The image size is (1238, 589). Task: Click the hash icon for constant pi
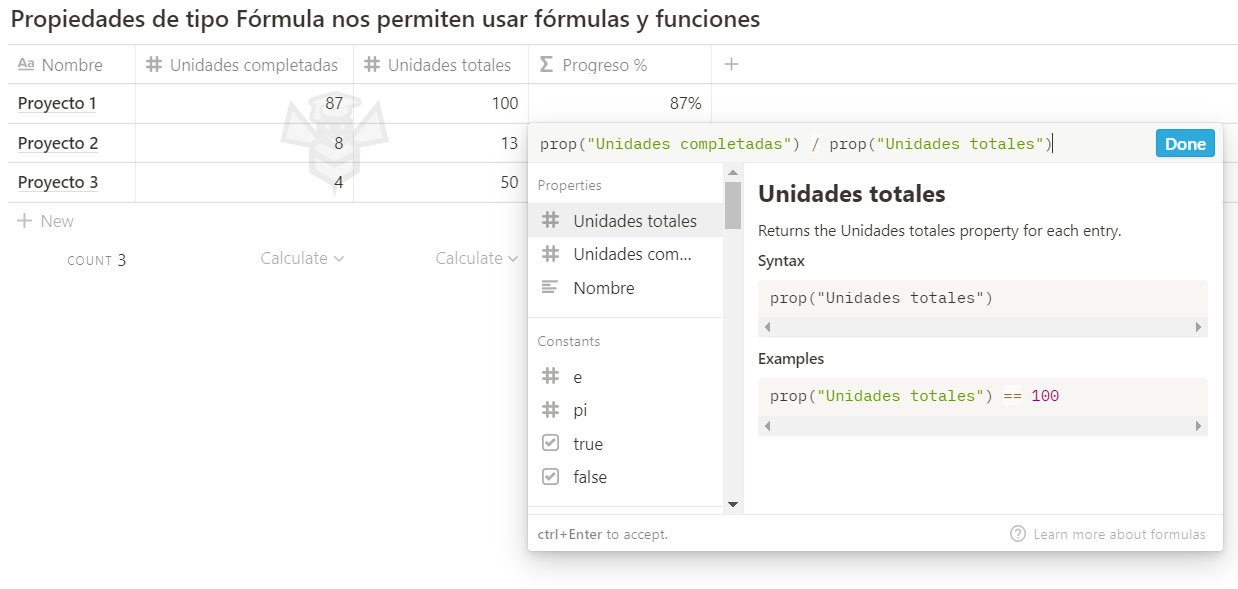click(550, 410)
